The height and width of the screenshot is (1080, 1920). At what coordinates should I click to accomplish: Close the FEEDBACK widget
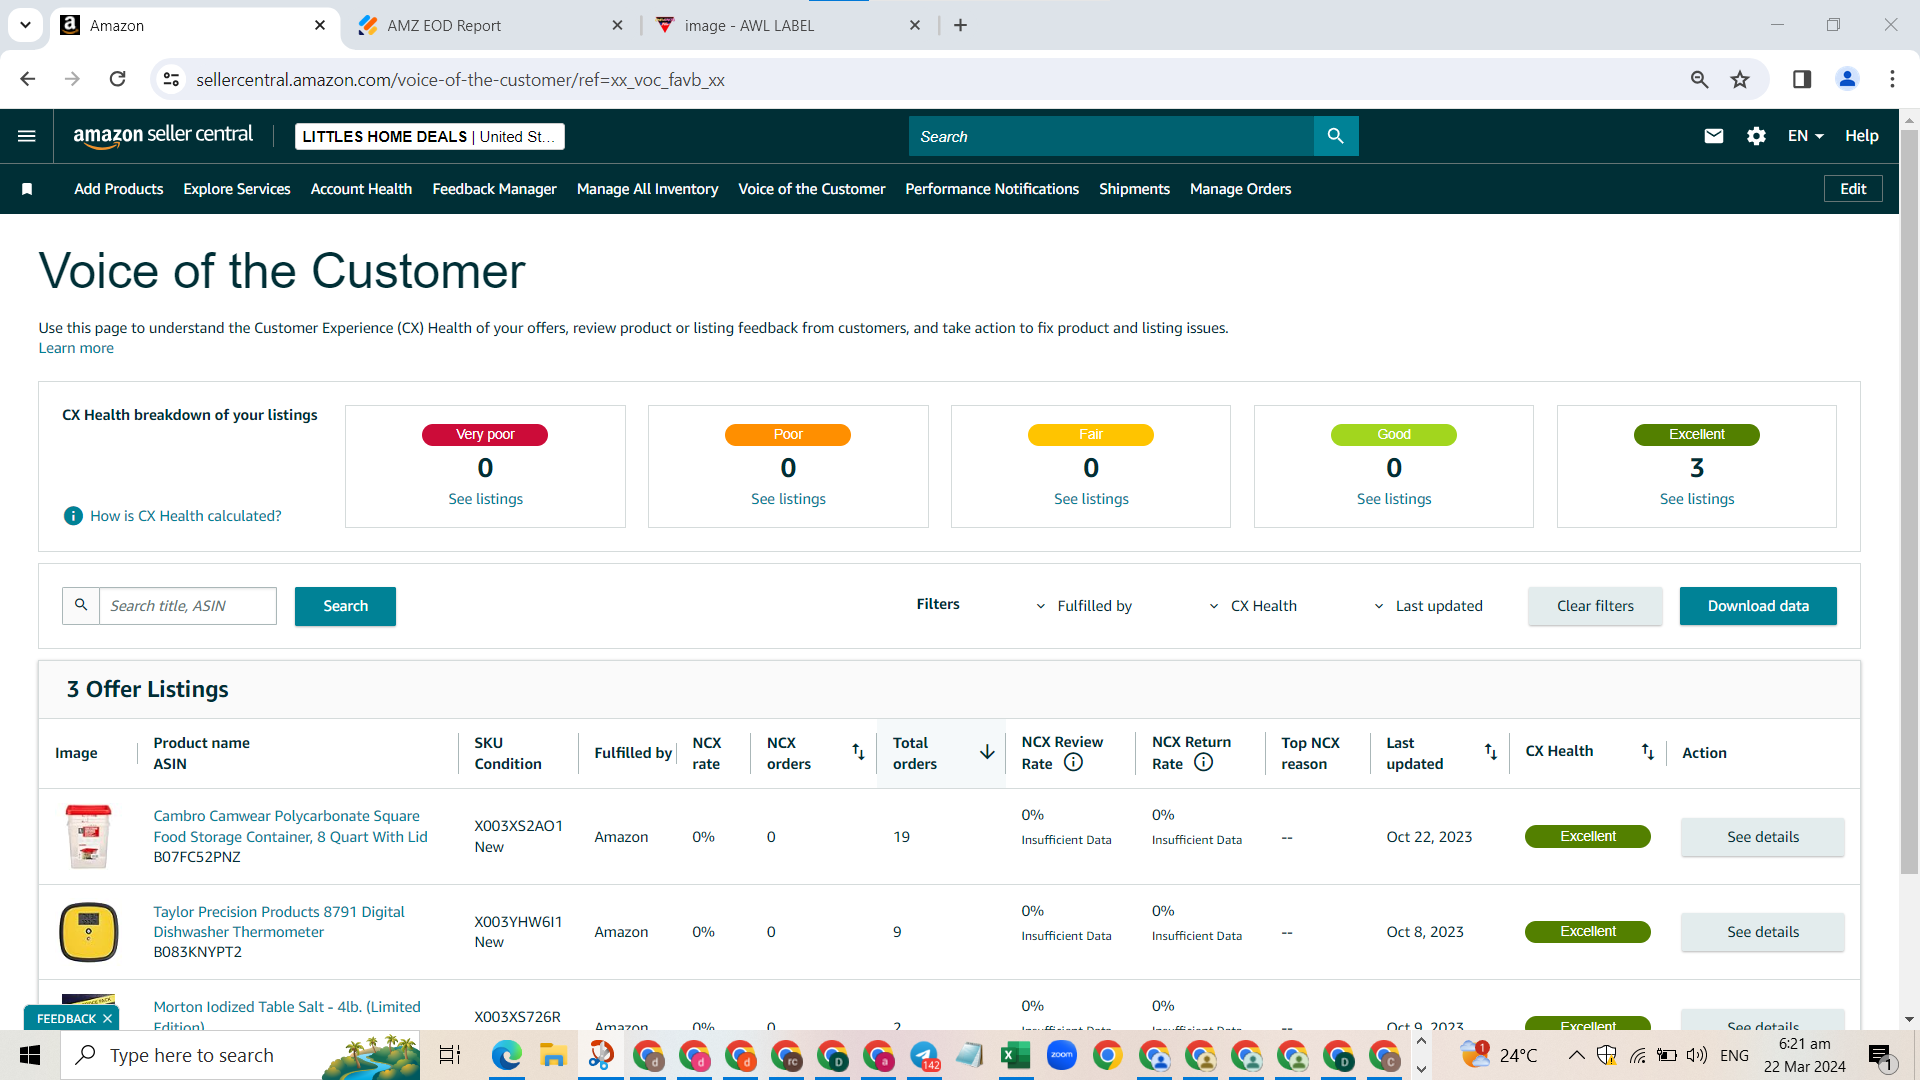pyautogui.click(x=107, y=1019)
